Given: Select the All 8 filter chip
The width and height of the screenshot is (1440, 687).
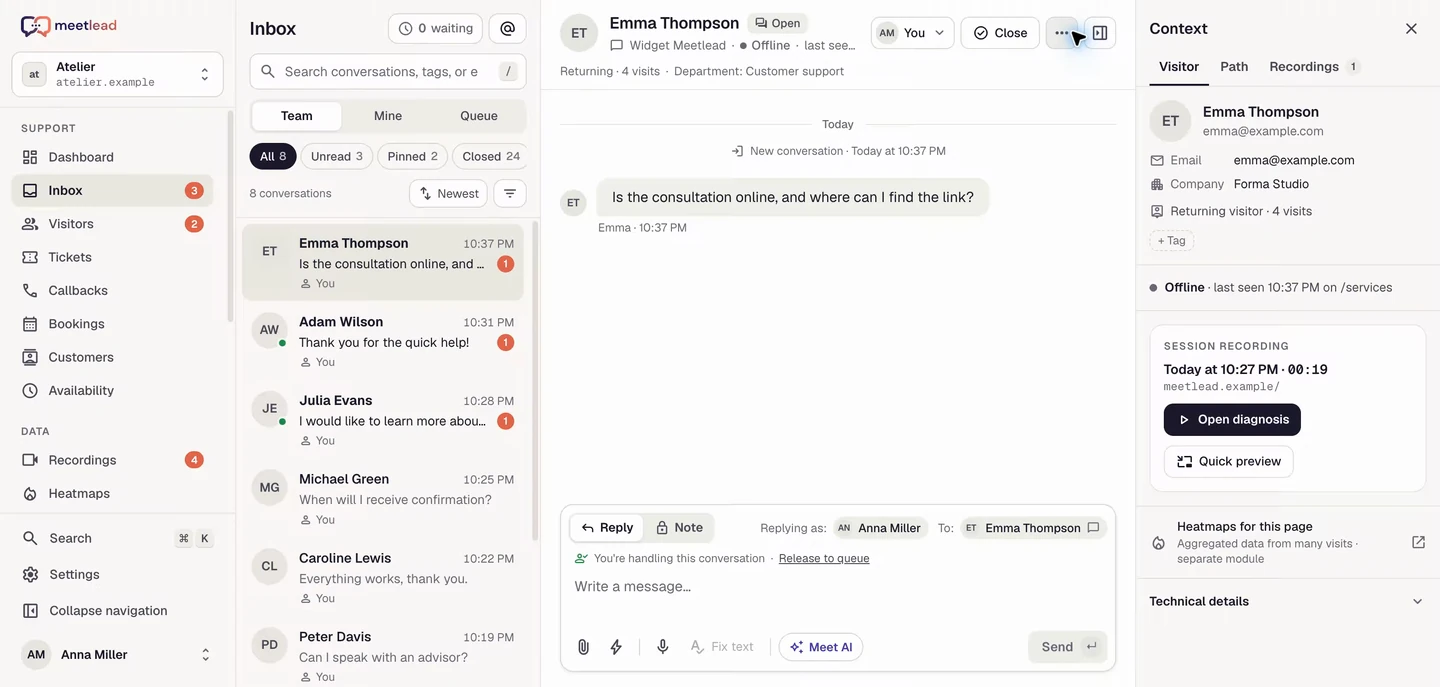Looking at the screenshot, I should pyautogui.click(x=273, y=157).
